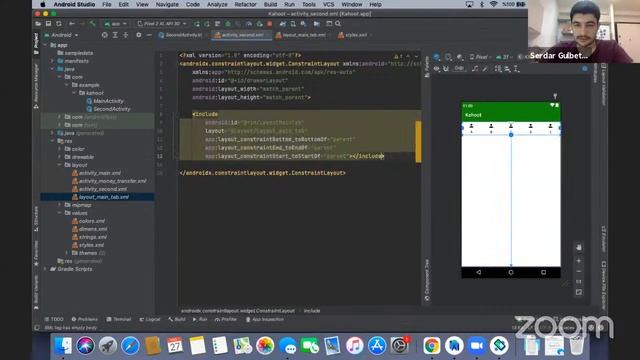Screen dimensions: 640x360
Task: Click the green Make Project hammer icon
Action: coord(93,24)
